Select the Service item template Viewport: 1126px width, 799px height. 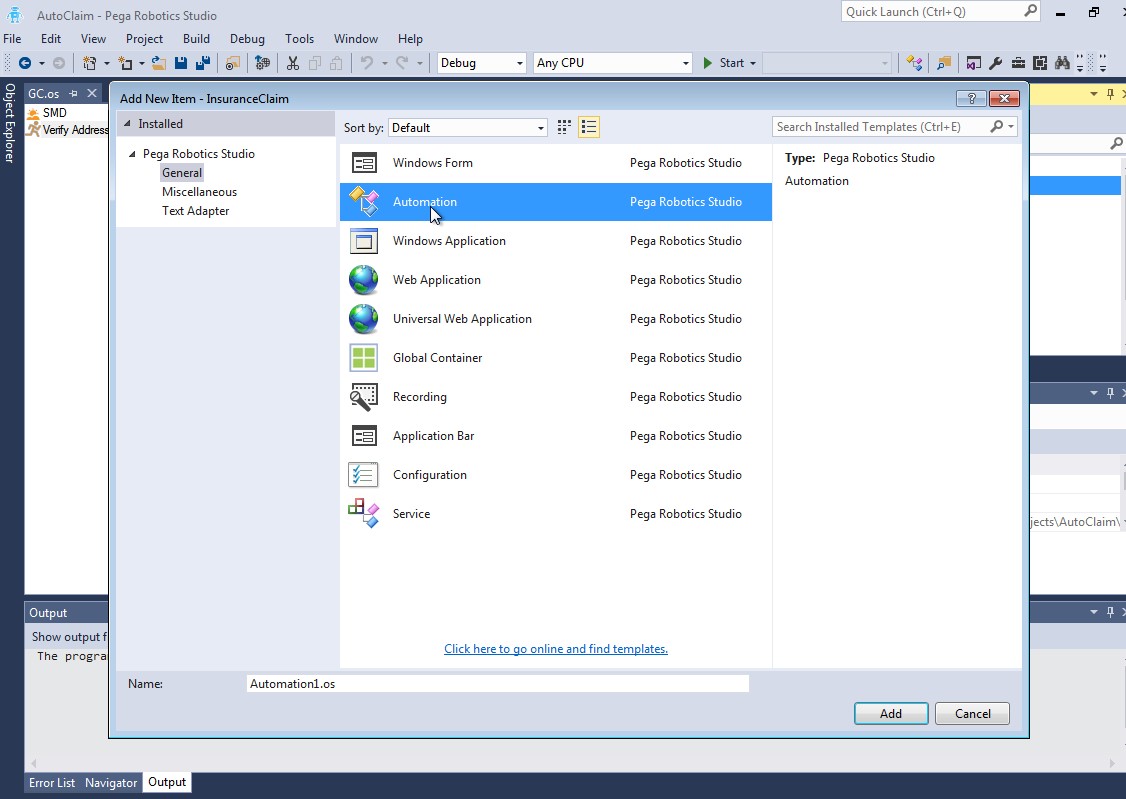click(411, 513)
